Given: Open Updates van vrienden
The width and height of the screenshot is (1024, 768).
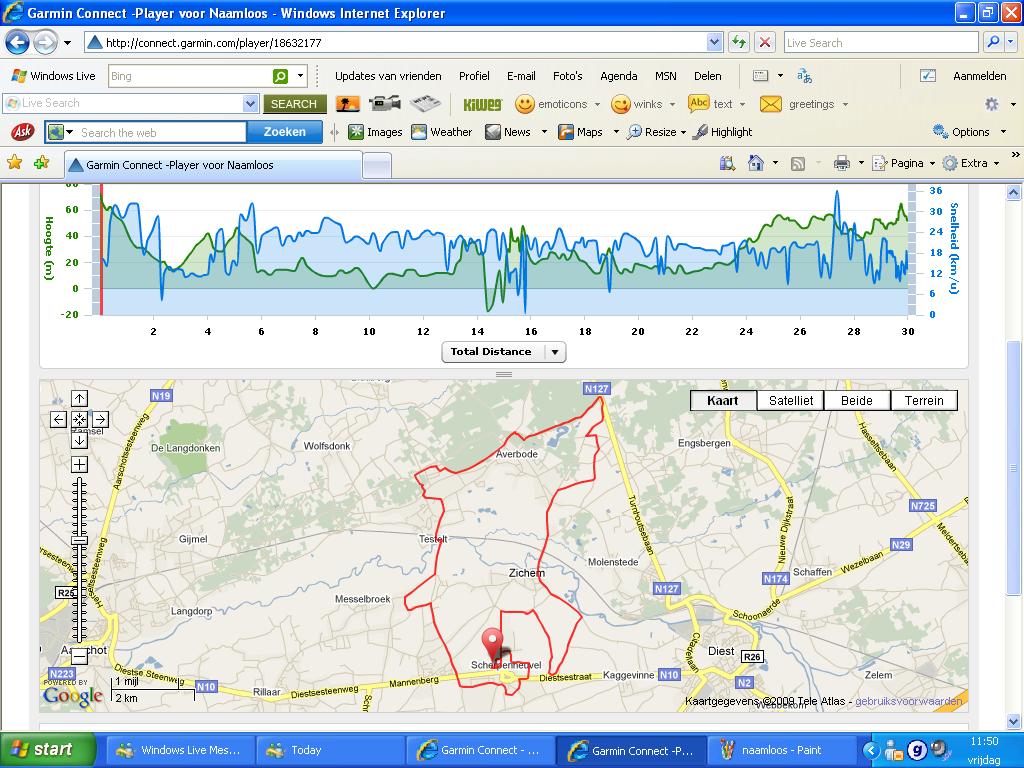Looking at the screenshot, I should (388, 76).
